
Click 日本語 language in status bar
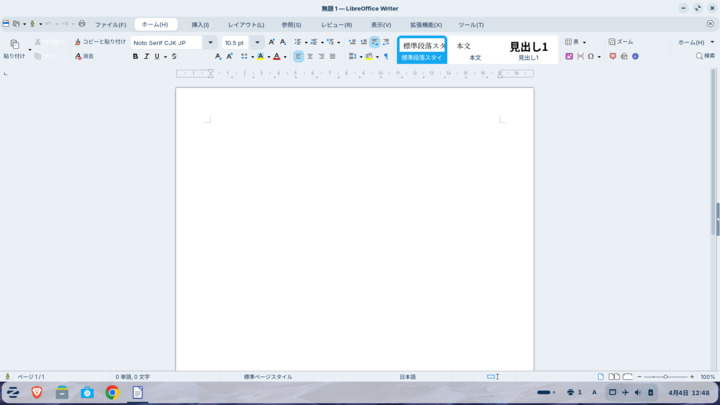pos(407,377)
